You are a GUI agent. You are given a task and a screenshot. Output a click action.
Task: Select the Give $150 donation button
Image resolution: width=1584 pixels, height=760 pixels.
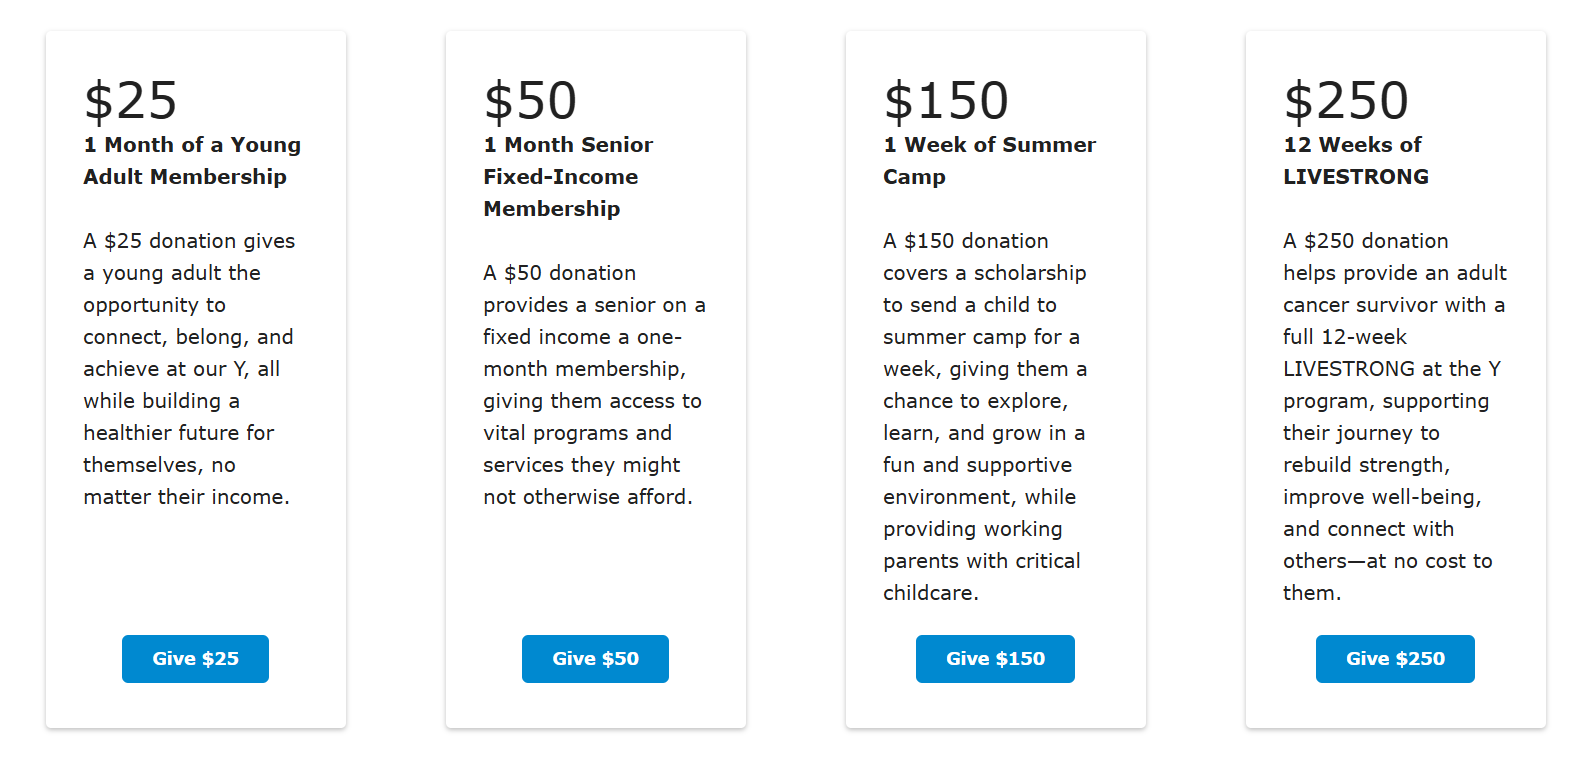[x=995, y=659]
